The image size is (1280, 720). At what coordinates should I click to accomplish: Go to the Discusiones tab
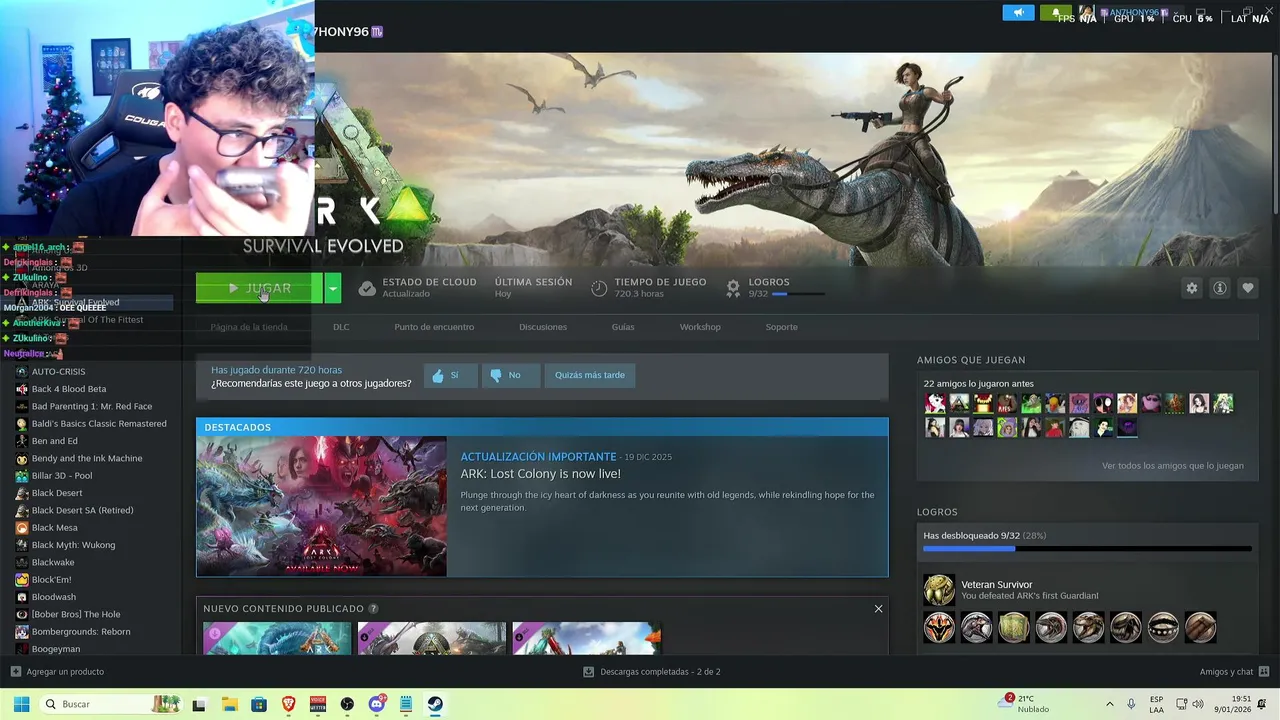point(543,327)
